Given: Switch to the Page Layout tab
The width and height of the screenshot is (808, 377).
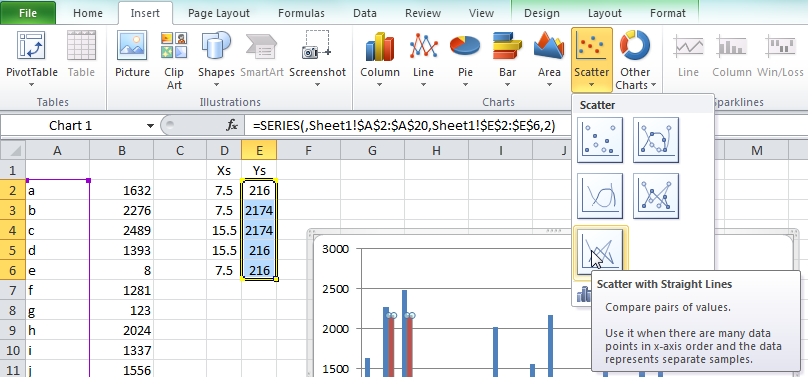Looking at the screenshot, I should click(x=218, y=13).
